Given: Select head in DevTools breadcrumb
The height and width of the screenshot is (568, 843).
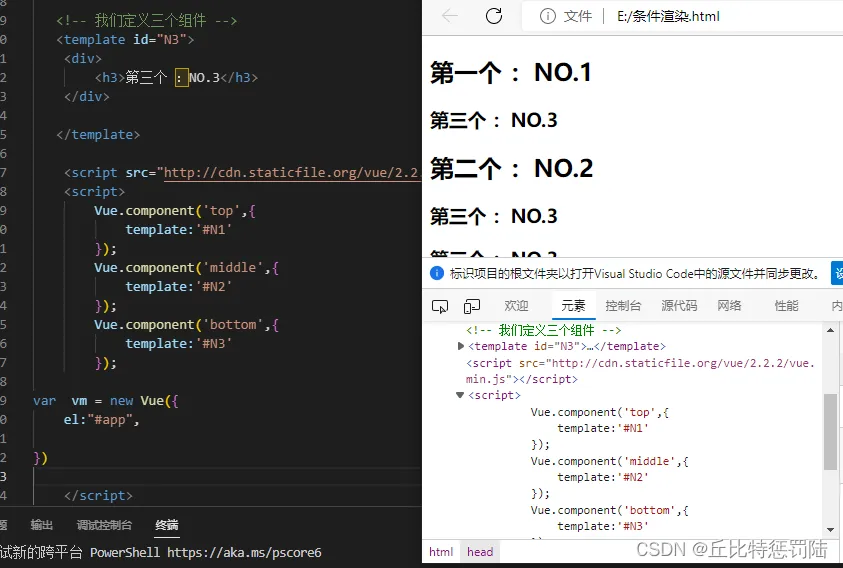Looking at the screenshot, I should (x=480, y=552).
